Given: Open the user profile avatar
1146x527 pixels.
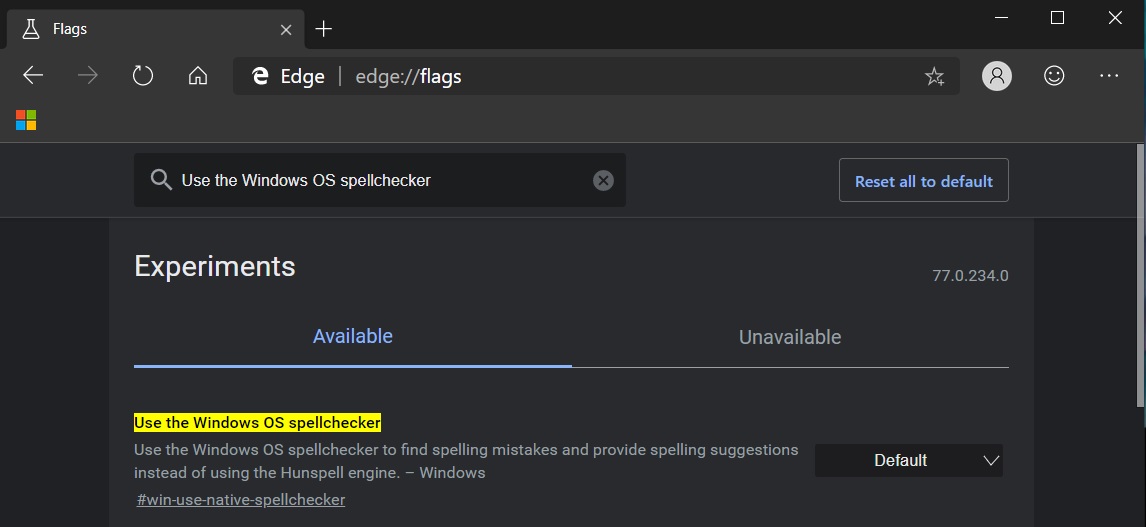Looking at the screenshot, I should point(997,76).
